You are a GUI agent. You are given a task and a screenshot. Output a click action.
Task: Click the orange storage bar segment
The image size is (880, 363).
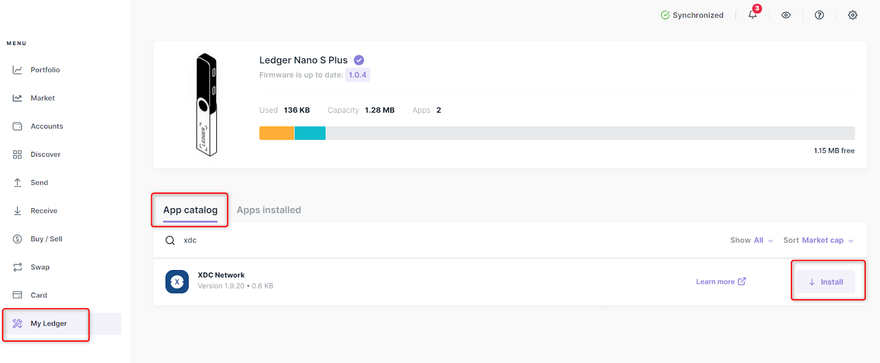click(x=277, y=133)
